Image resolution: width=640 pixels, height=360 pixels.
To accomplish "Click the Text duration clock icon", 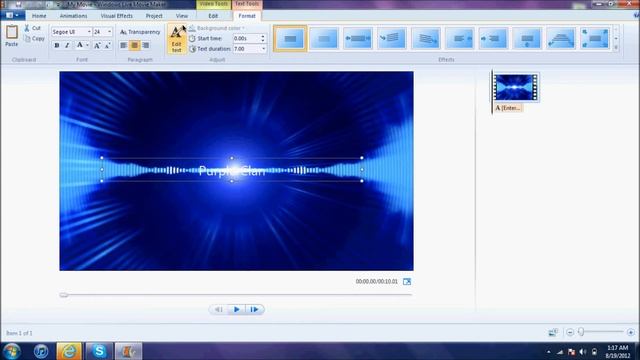I will 192,49.
